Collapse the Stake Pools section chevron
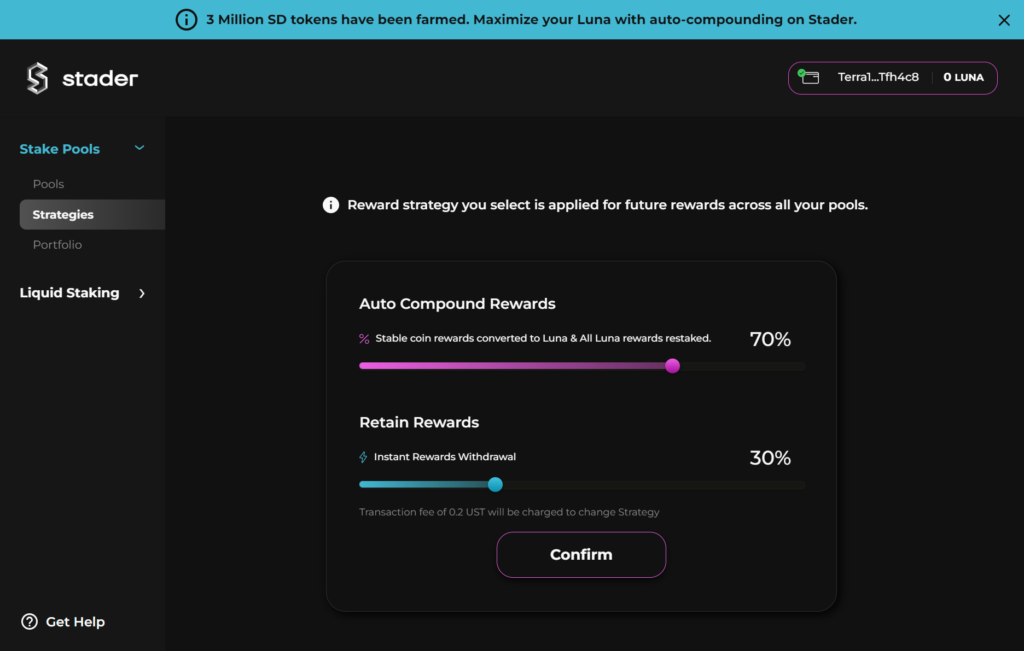Viewport: 1024px width, 651px height. (x=140, y=148)
